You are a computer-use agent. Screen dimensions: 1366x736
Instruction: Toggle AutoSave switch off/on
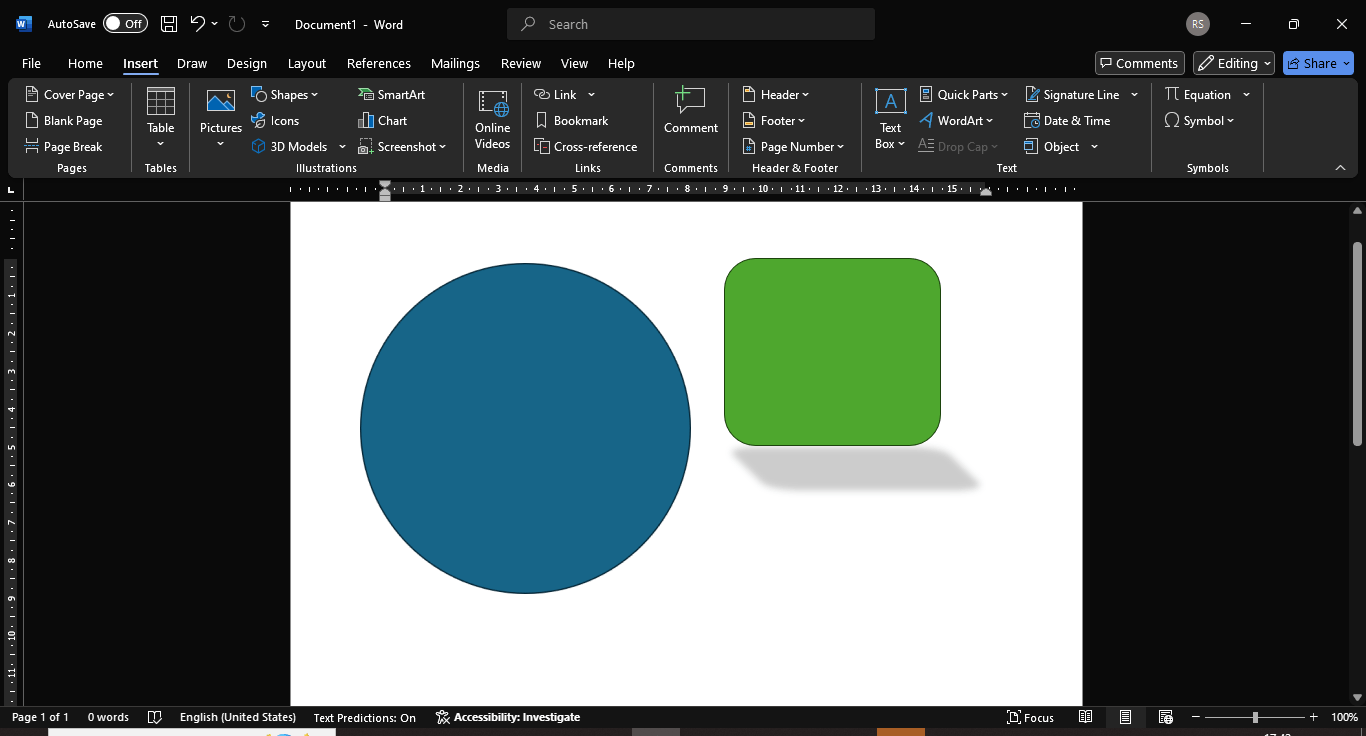tap(125, 24)
